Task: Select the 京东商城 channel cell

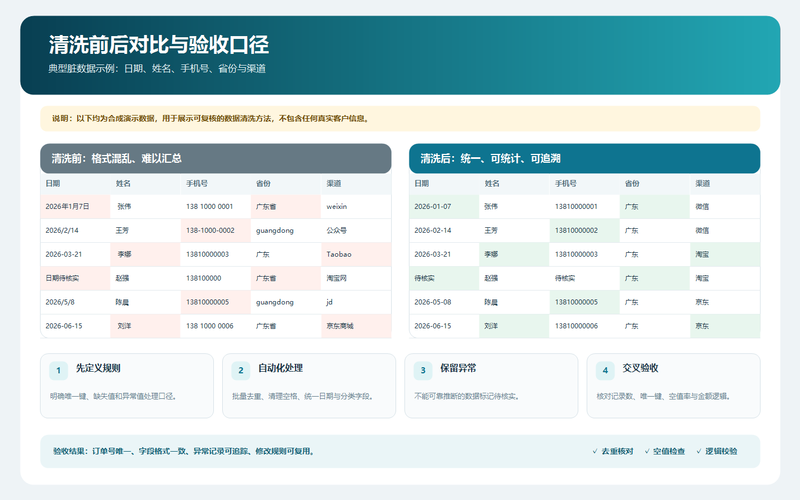Action: point(356,326)
